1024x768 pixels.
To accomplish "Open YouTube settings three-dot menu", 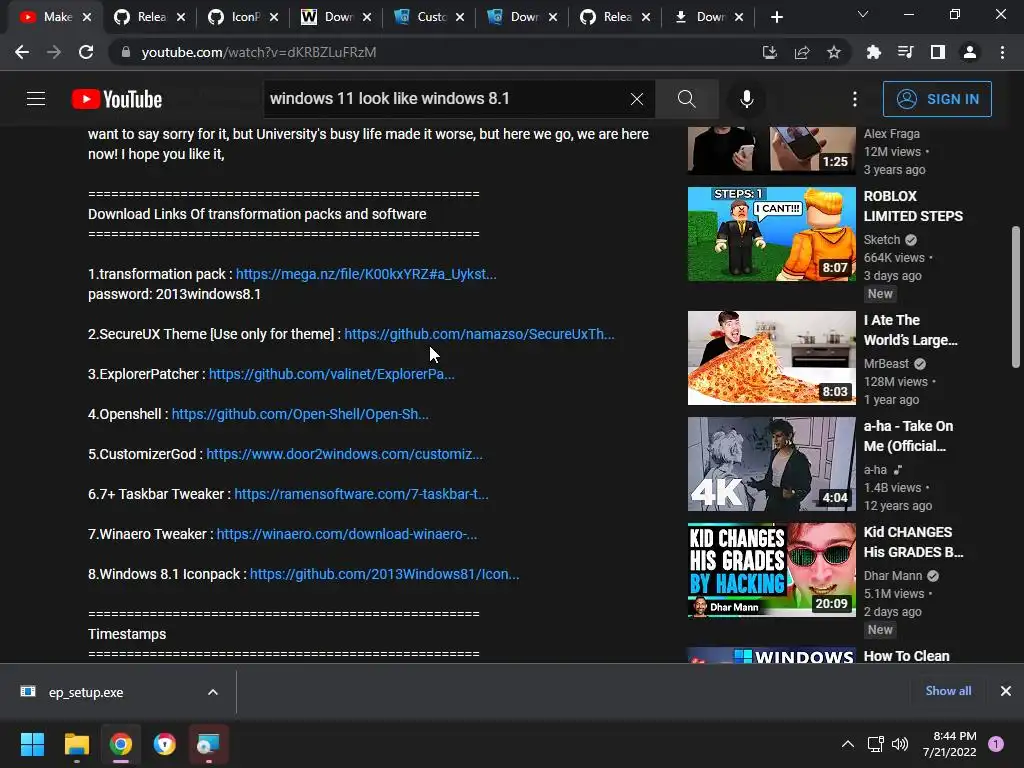I will [855, 99].
